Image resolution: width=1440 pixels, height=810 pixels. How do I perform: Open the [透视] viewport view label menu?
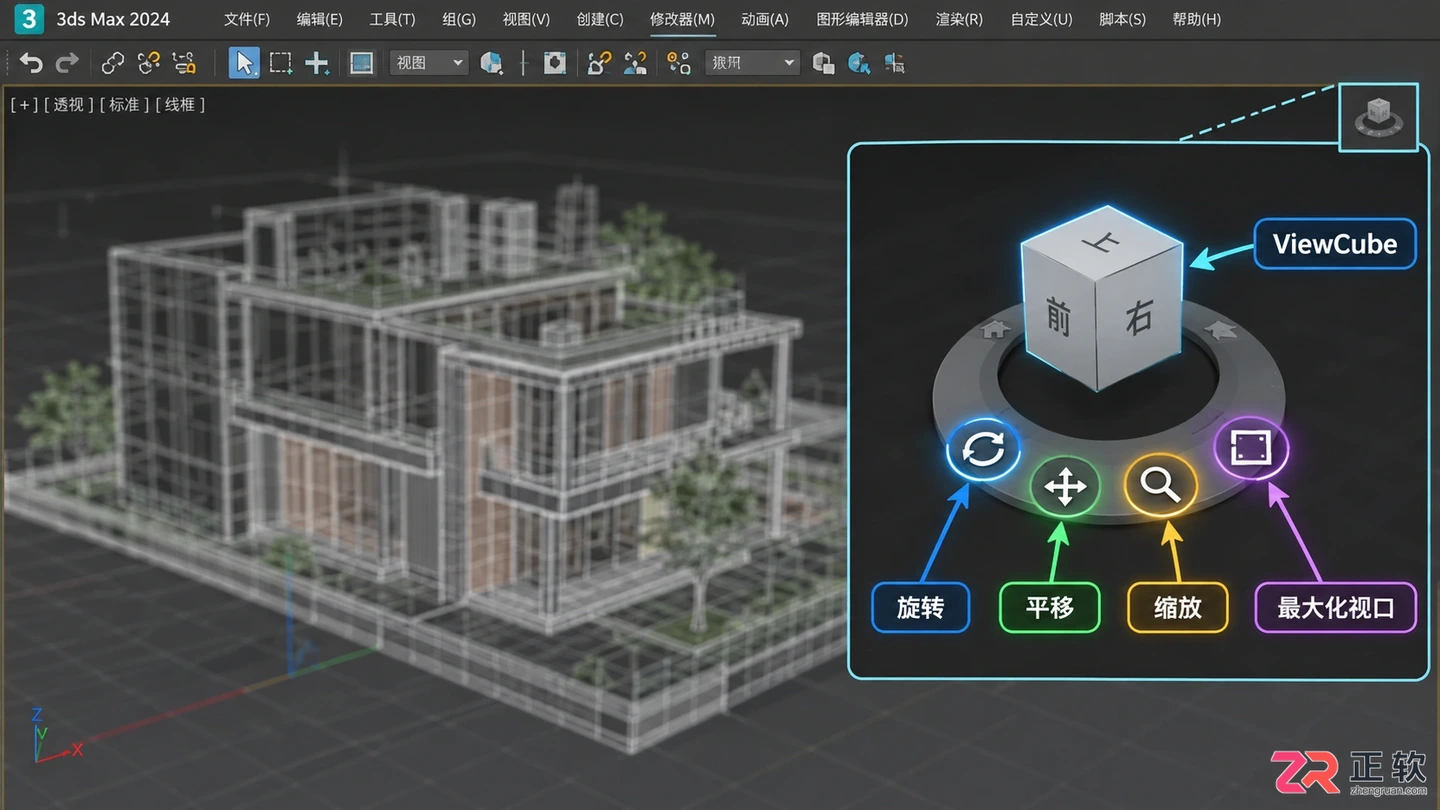[x=69, y=104]
